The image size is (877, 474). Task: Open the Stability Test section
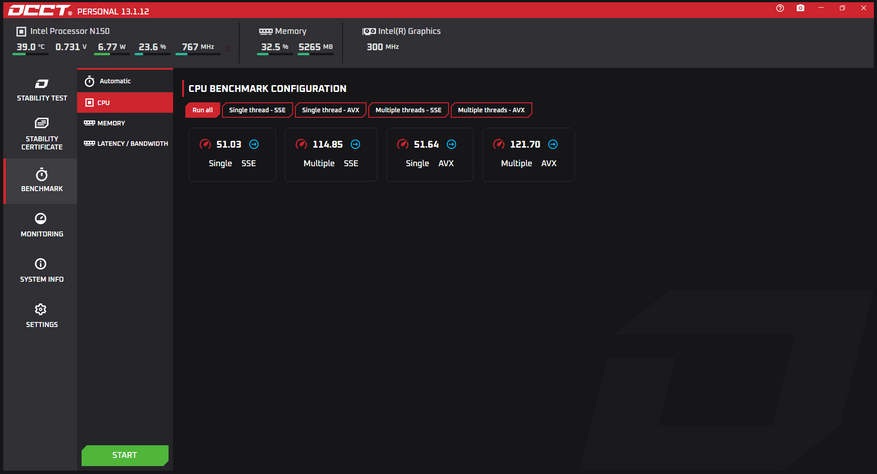coord(41,90)
